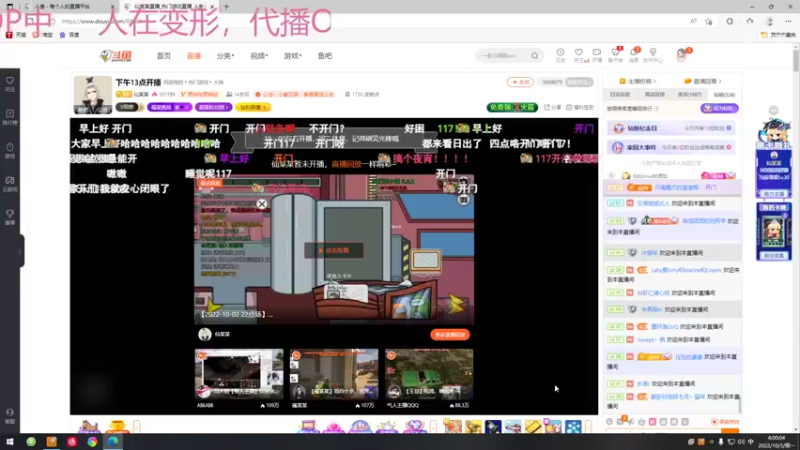Click the free 火箭 claim banner
Image resolution: width=800 pixels, height=450 pixels.
tap(512, 107)
